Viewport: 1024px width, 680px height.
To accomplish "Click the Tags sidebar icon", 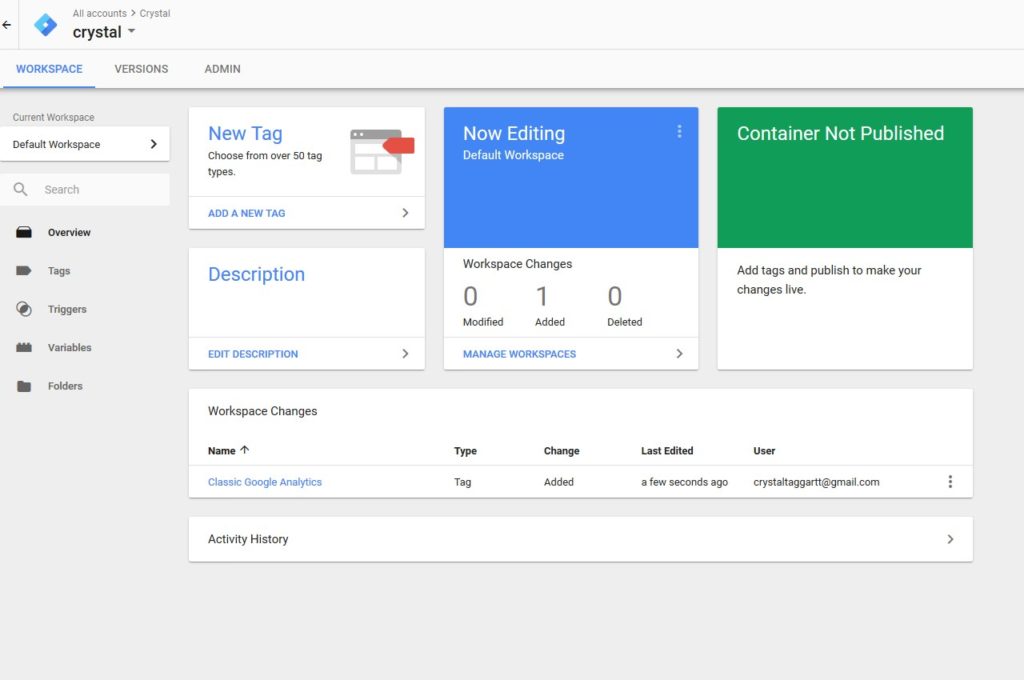I will [24, 270].
